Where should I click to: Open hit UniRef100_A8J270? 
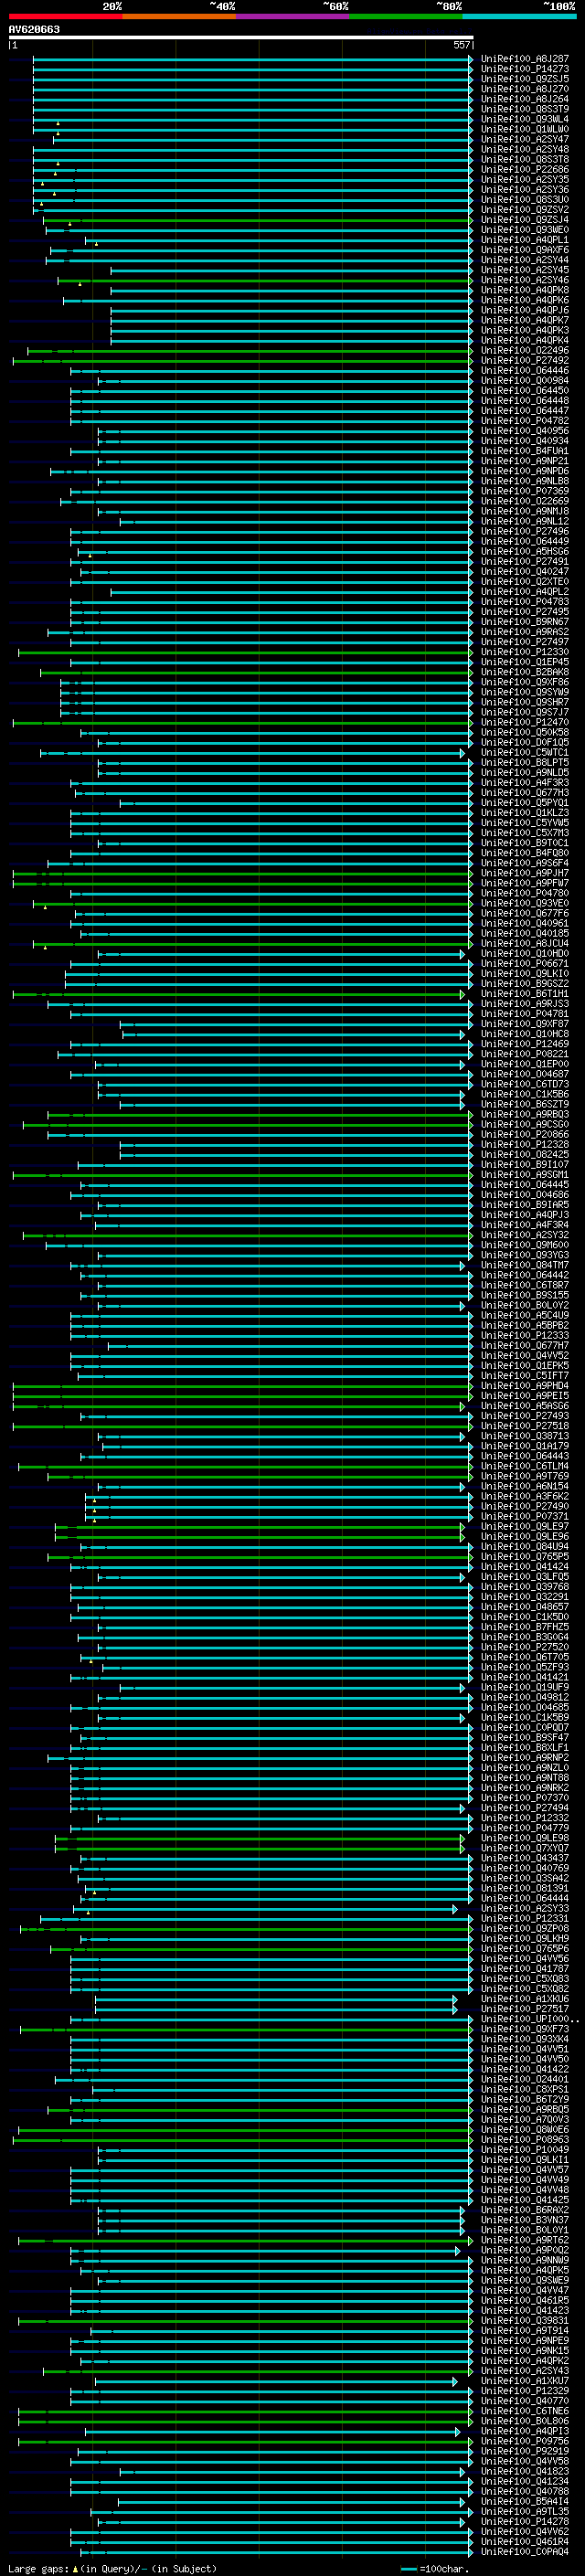pyautogui.click(x=524, y=89)
